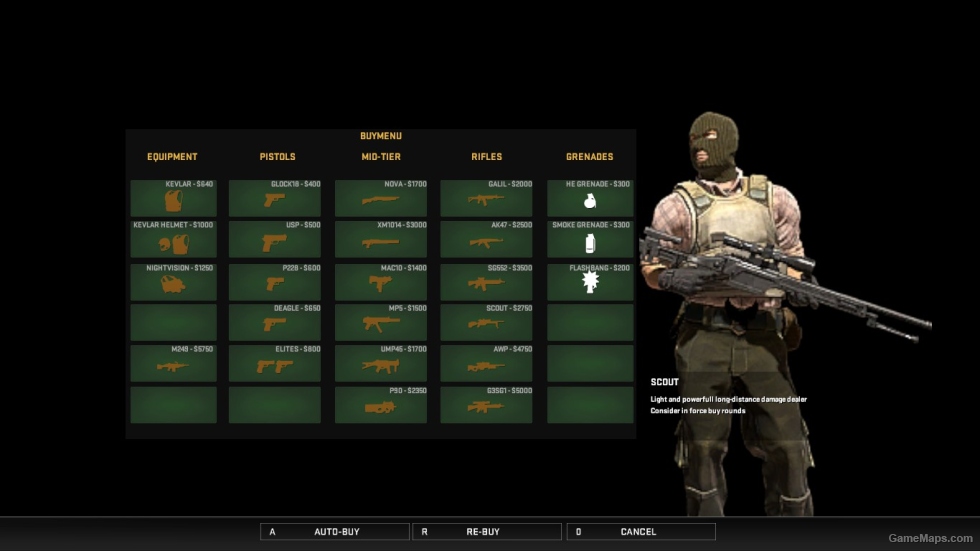Click the Re-Buy button
Screen dimensions: 980x551
click(487, 532)
